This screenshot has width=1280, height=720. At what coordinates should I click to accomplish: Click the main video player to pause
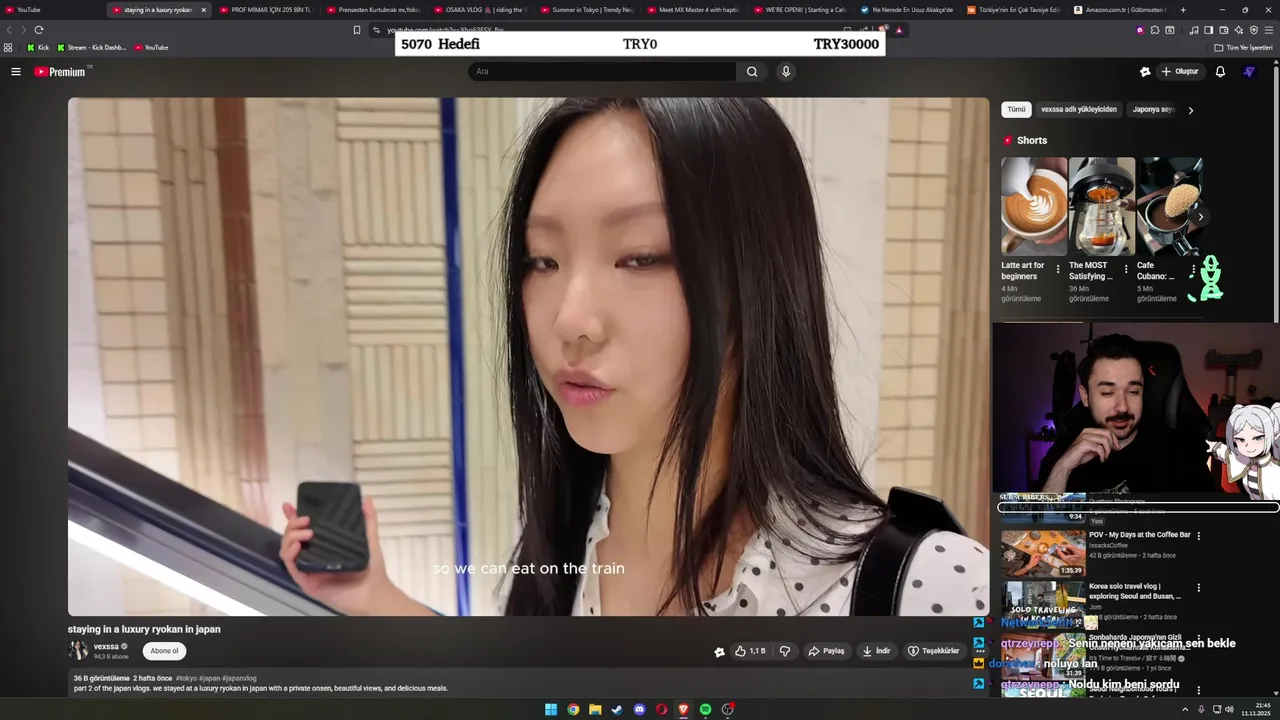tap(528, 356)
